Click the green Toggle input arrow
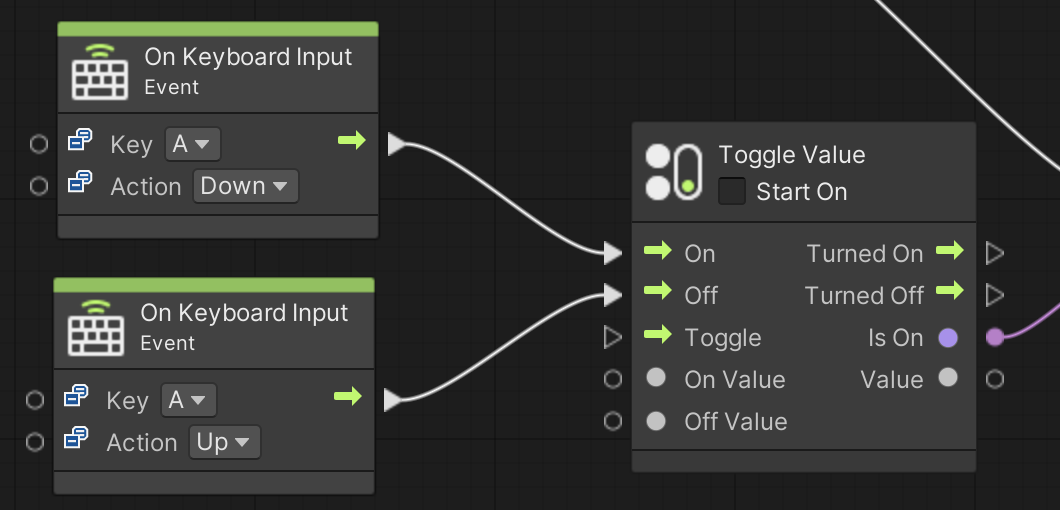 coord(658,336)
